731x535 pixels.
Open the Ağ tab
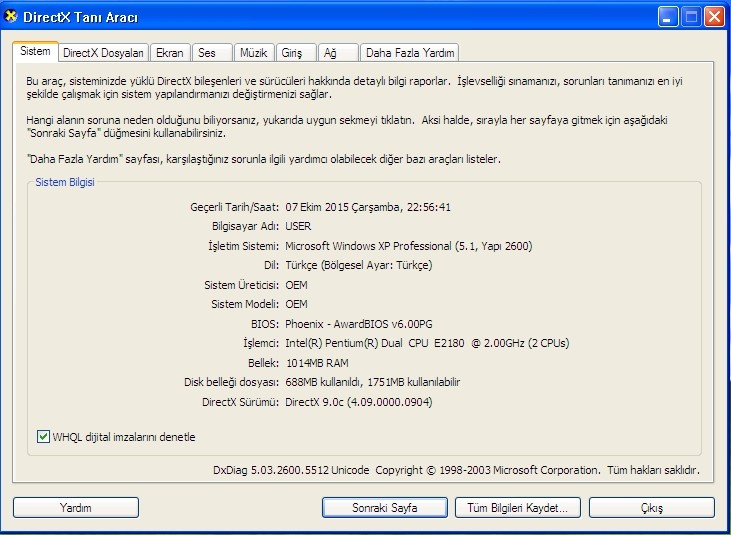point(338,53)
